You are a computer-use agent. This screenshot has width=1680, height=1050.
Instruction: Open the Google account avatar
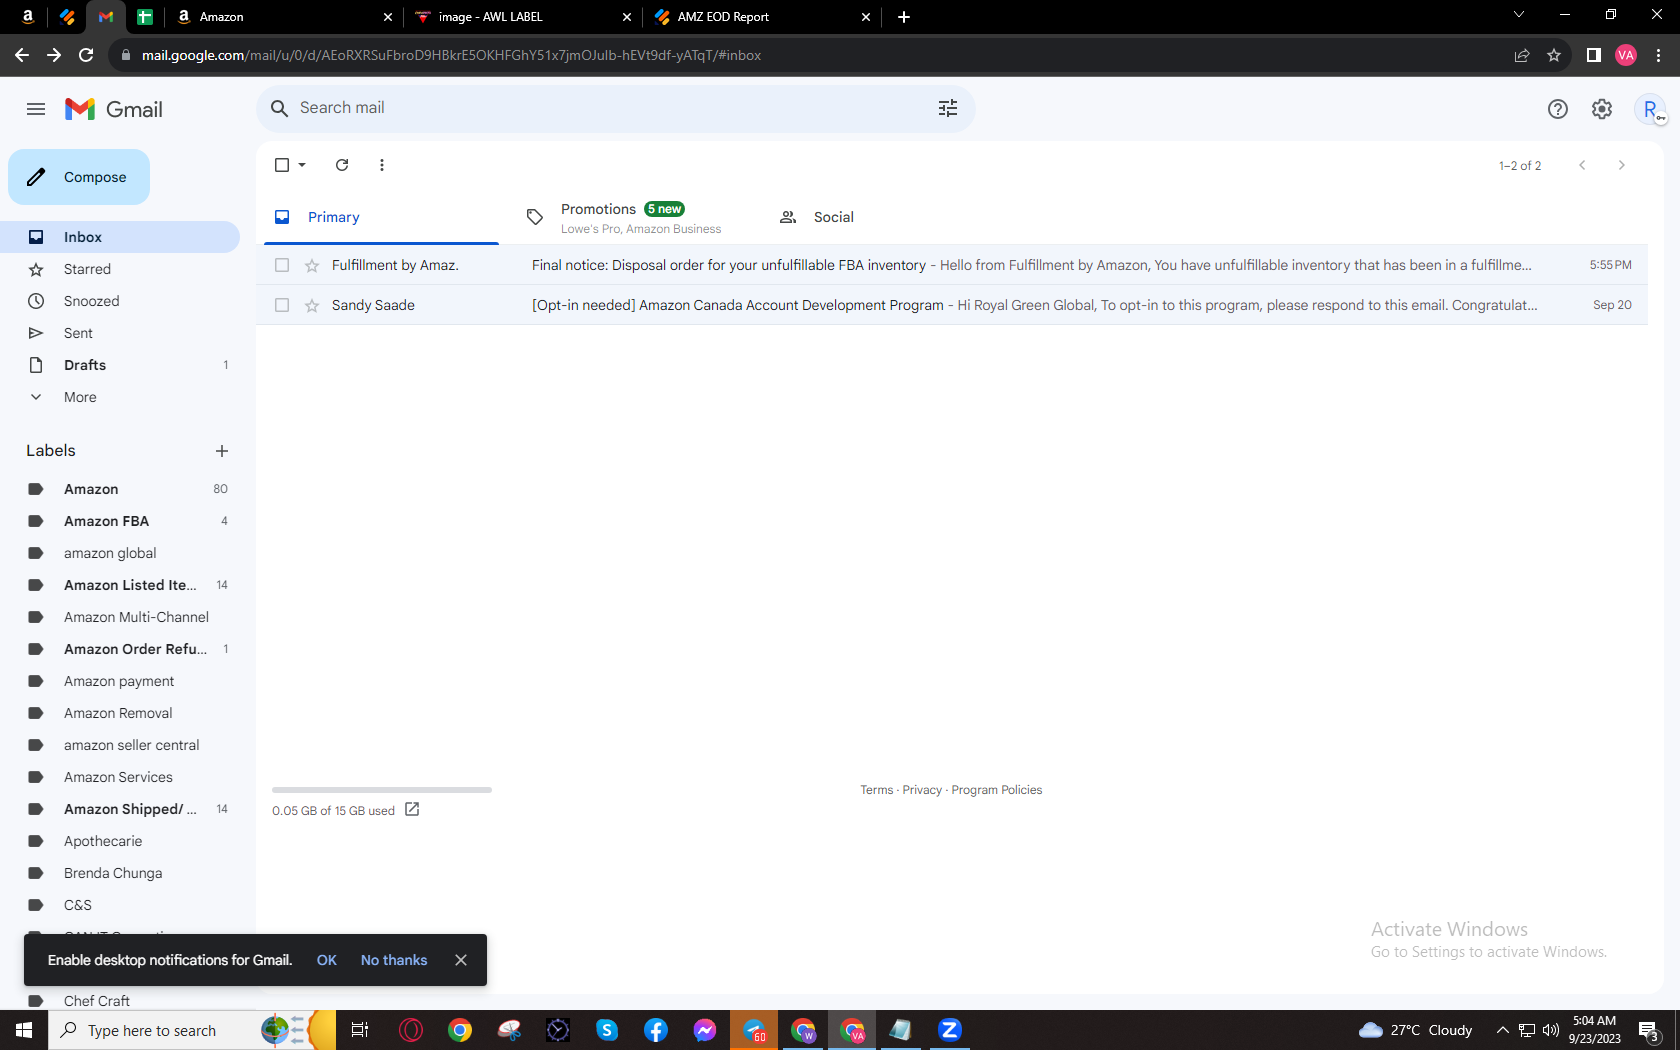1650,109
